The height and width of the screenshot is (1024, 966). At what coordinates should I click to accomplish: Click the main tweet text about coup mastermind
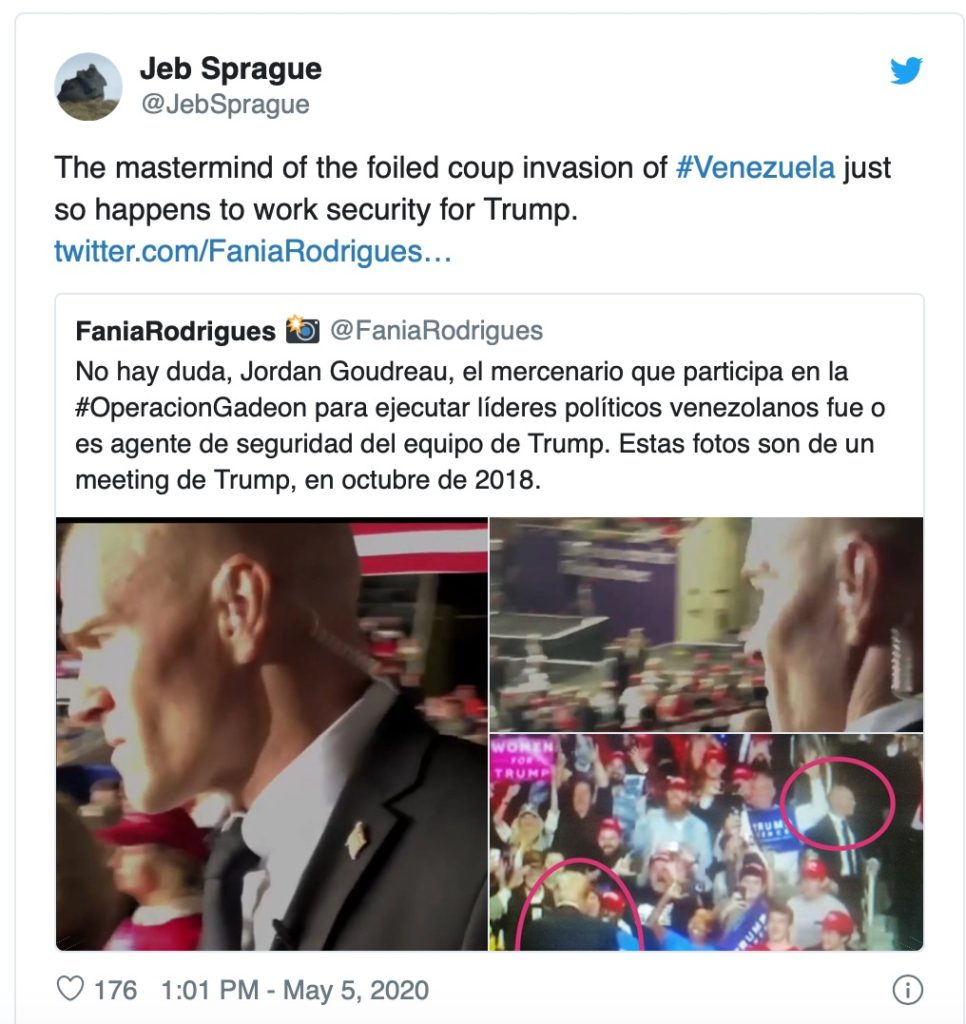pyautogui.click(x=472, y=188)
